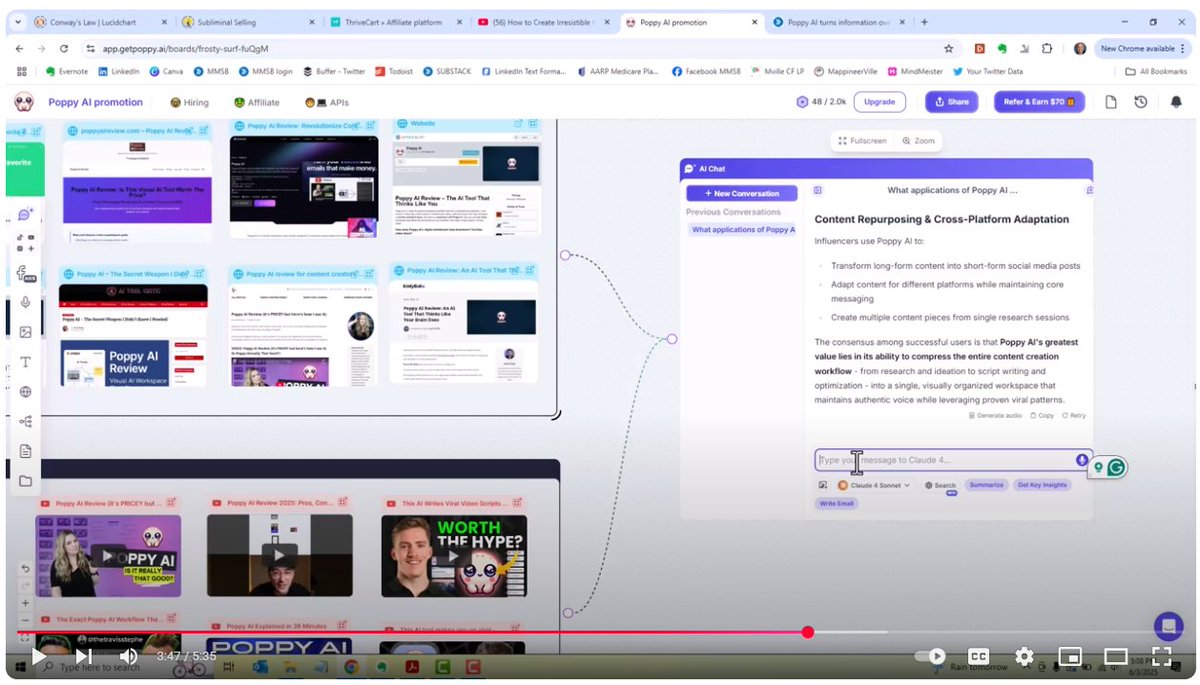This screenshot has width=1200, height=685.
Task: Click Refer & Earn $70 button
Action: pyautogui.click(x=1039, y=102)
